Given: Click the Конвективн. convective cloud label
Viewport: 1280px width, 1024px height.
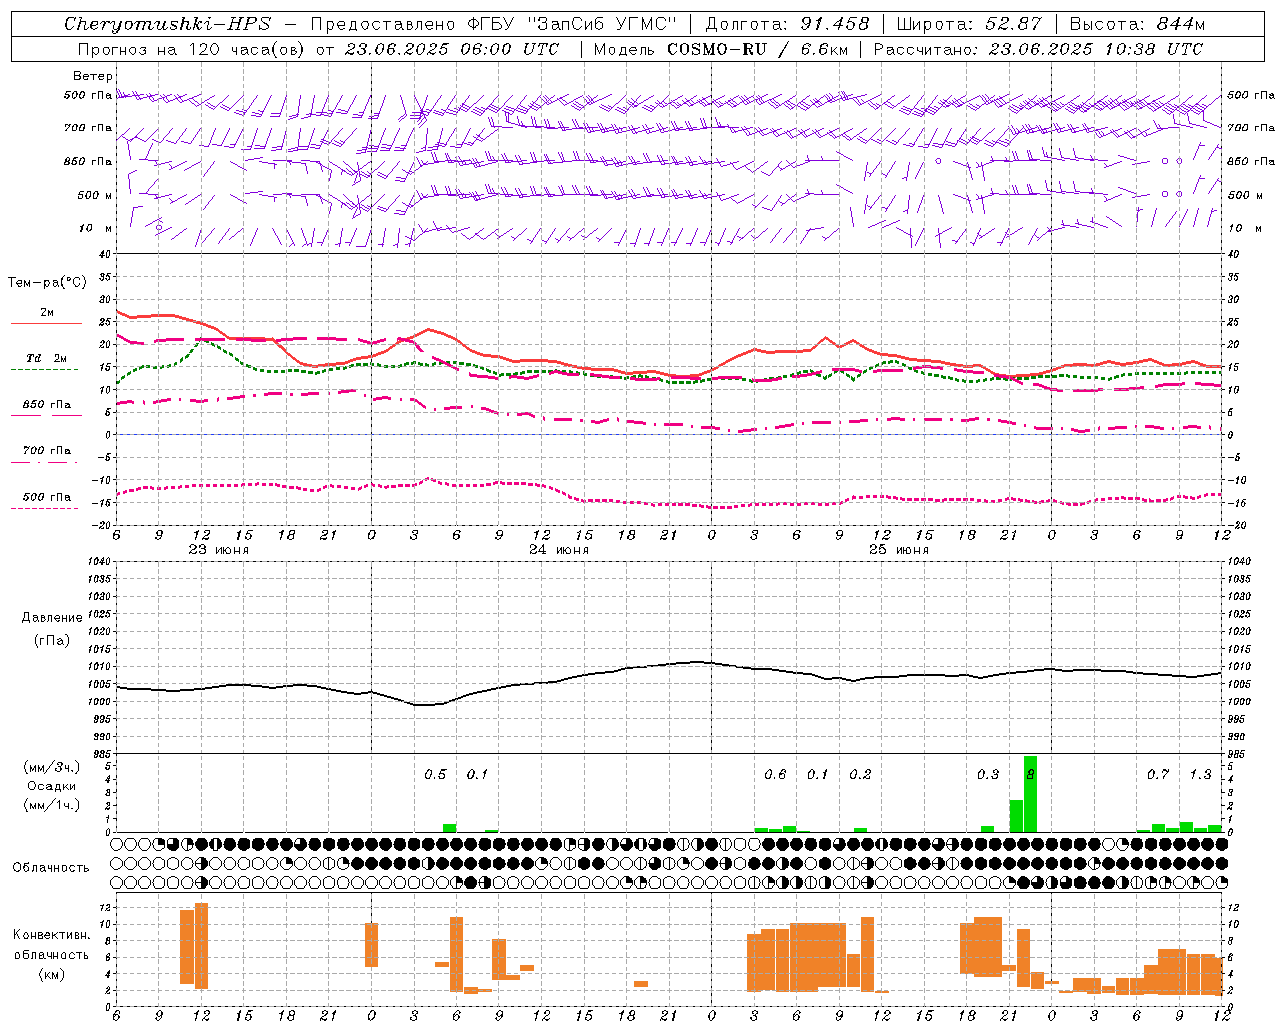Looking at the screenshot, I should point(51,935).
